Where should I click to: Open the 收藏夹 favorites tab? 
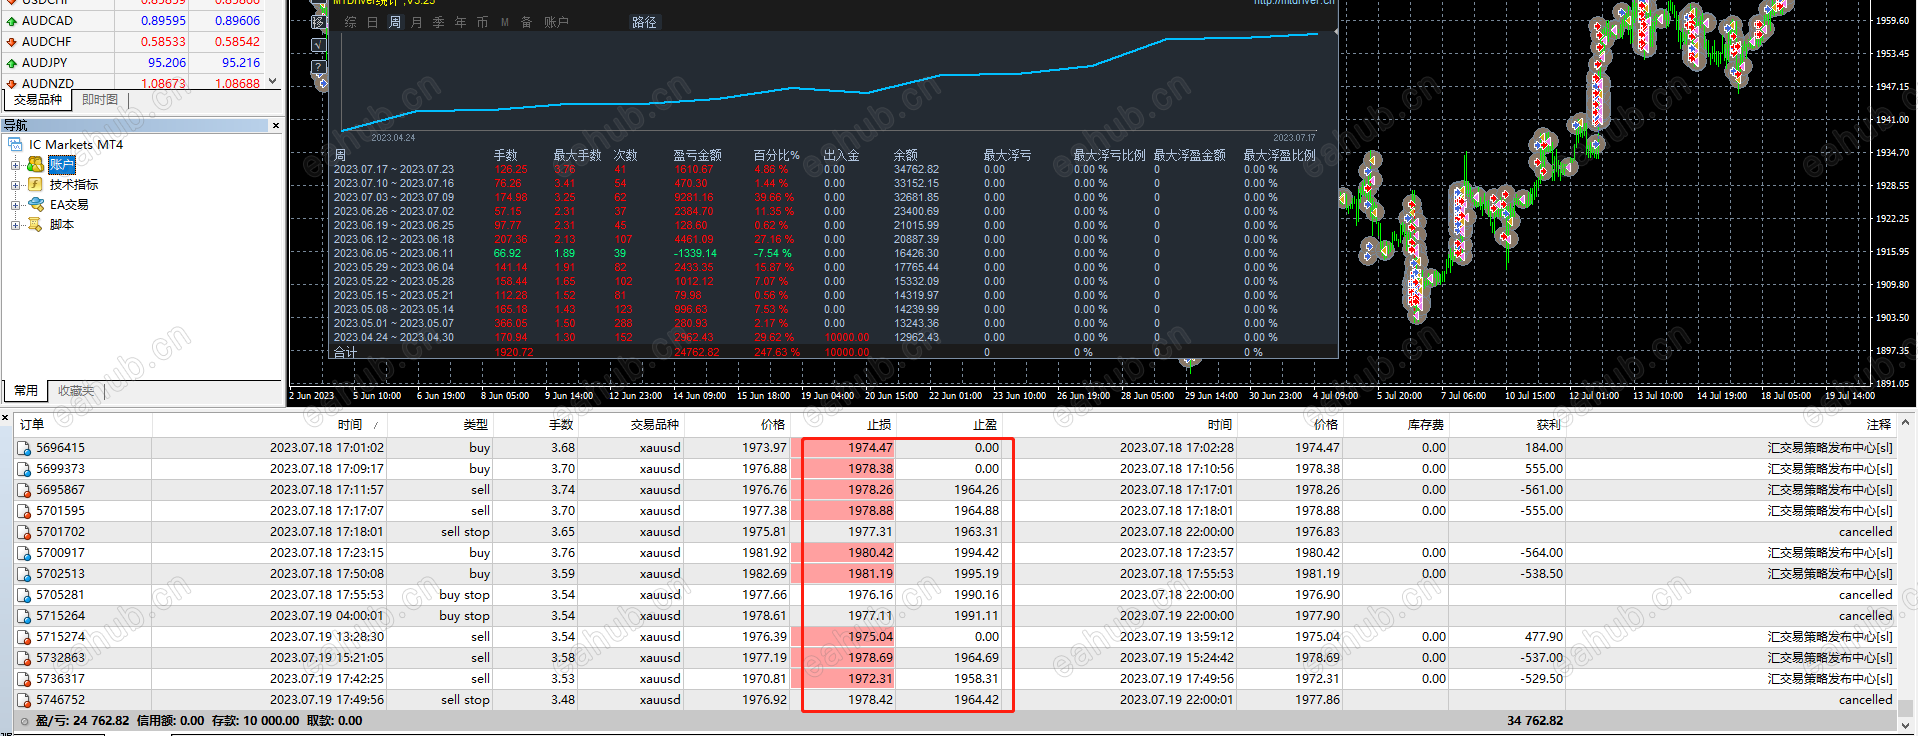76,391
